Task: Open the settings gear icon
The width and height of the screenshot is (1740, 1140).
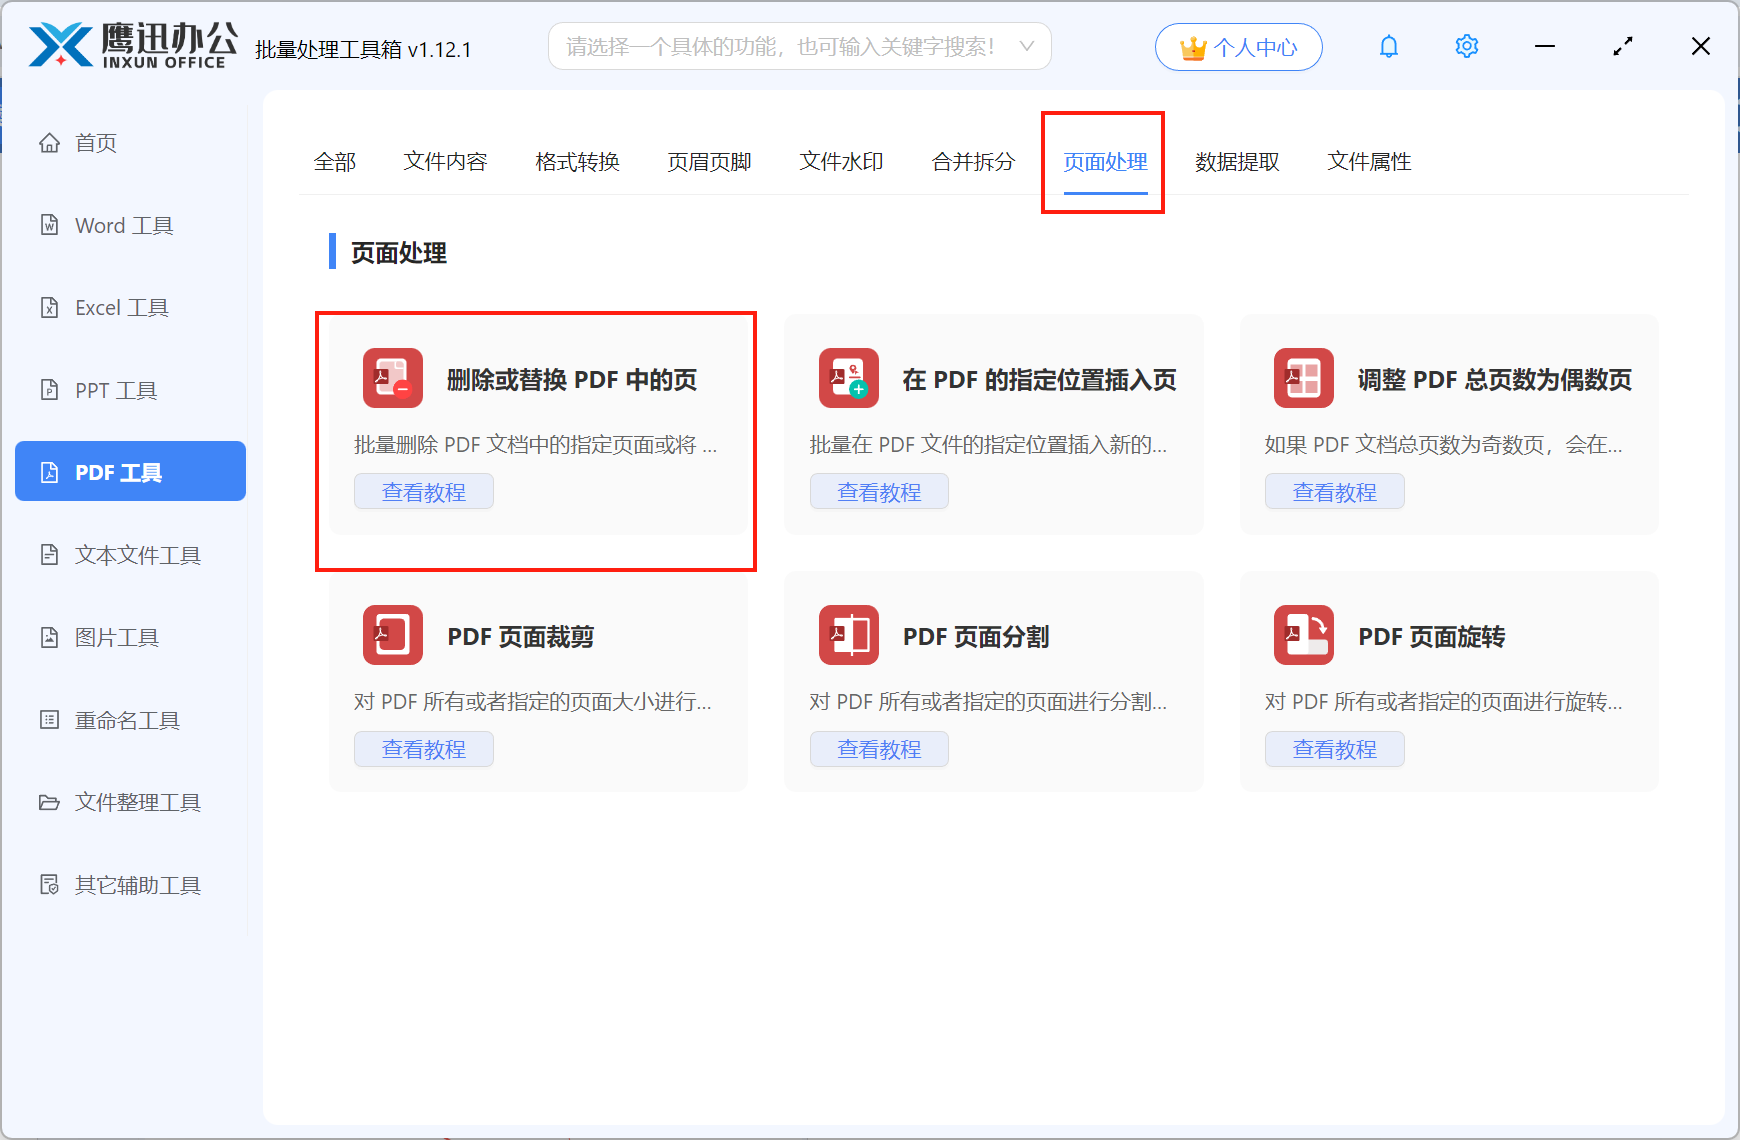Action: [x=1466, y=46]
